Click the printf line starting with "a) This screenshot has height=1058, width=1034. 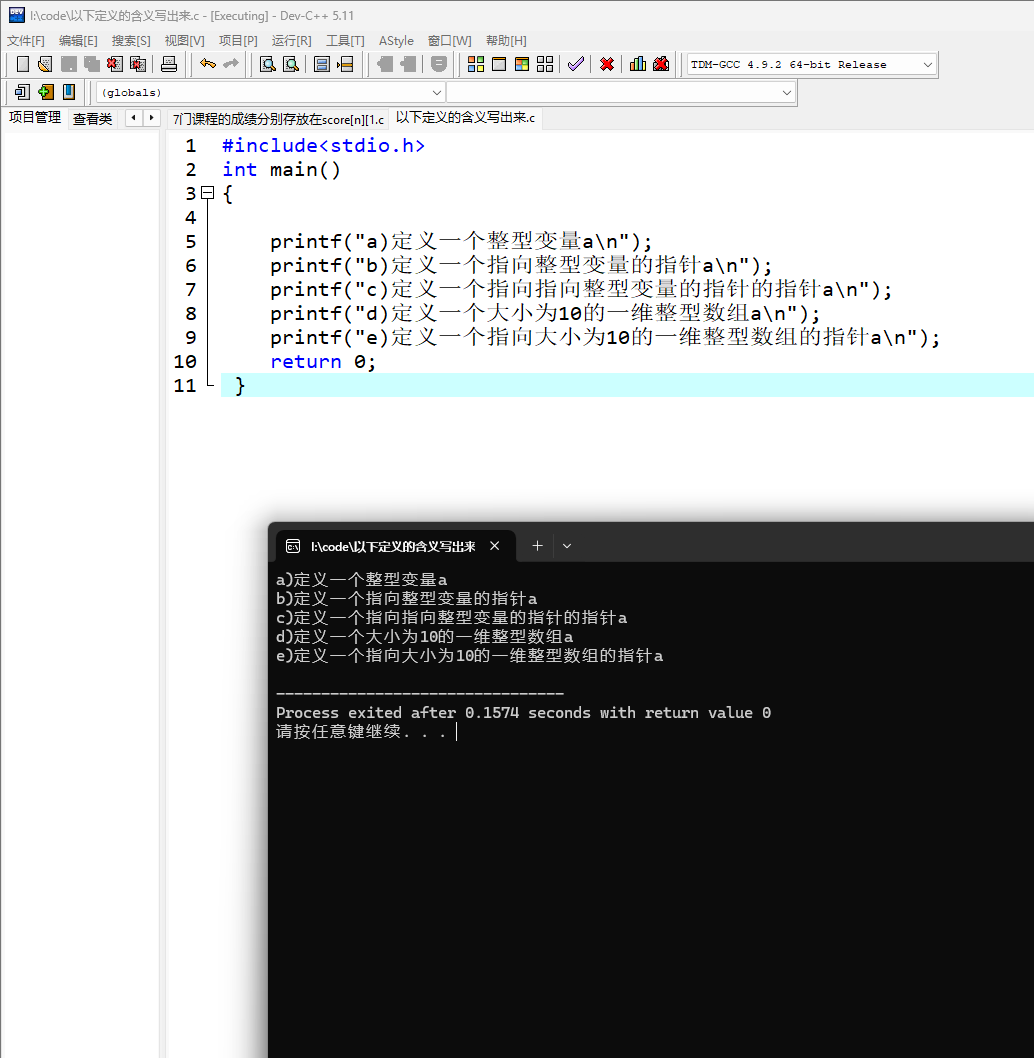pyautogui.click(x=461, y=242)
